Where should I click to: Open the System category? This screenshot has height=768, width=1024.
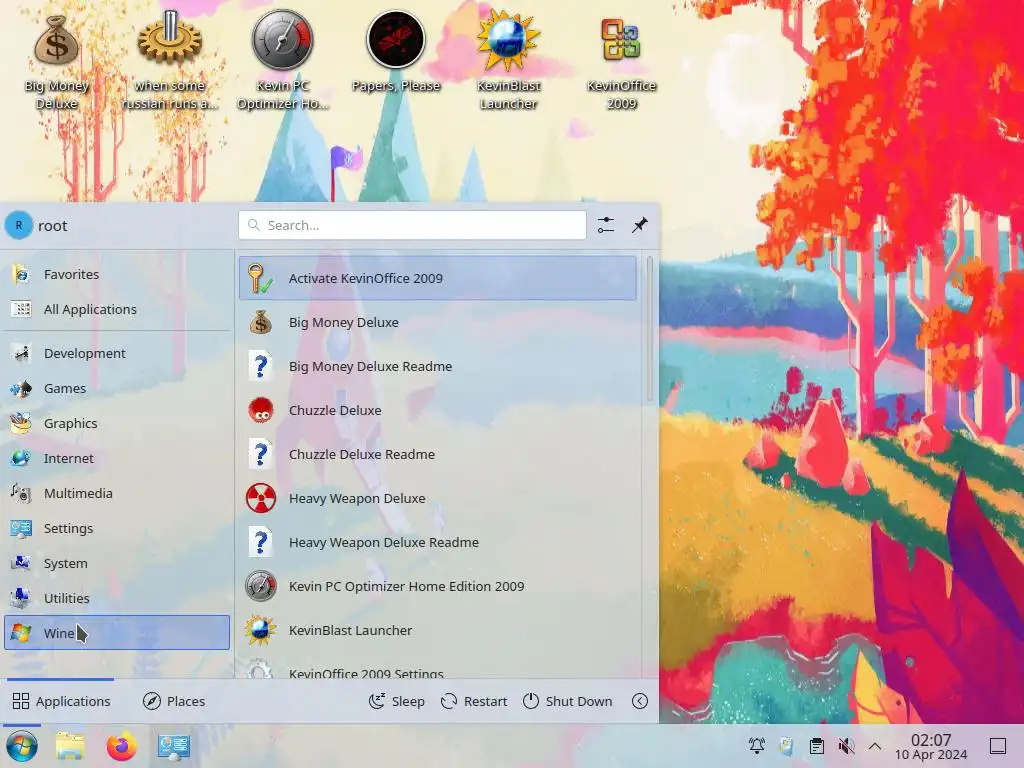[118, 563]
